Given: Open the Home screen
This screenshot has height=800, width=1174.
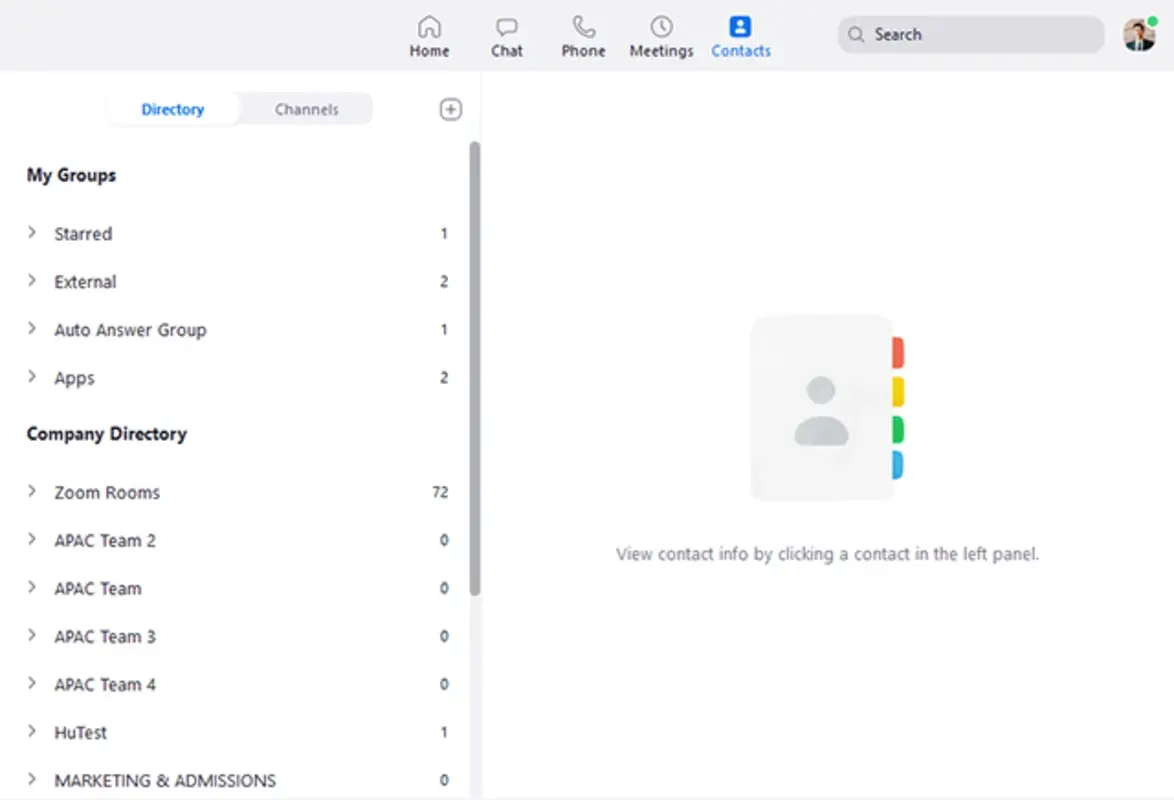Looking at the screenshot, I should [x=429, y=35].
